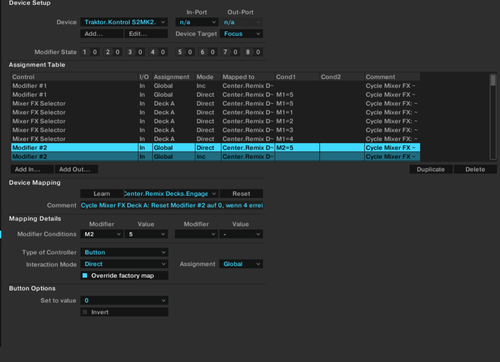The width and height of the screenshot is (500, 362).
Task: Click Modifier State 8 value box
Action: coord(258,52)
